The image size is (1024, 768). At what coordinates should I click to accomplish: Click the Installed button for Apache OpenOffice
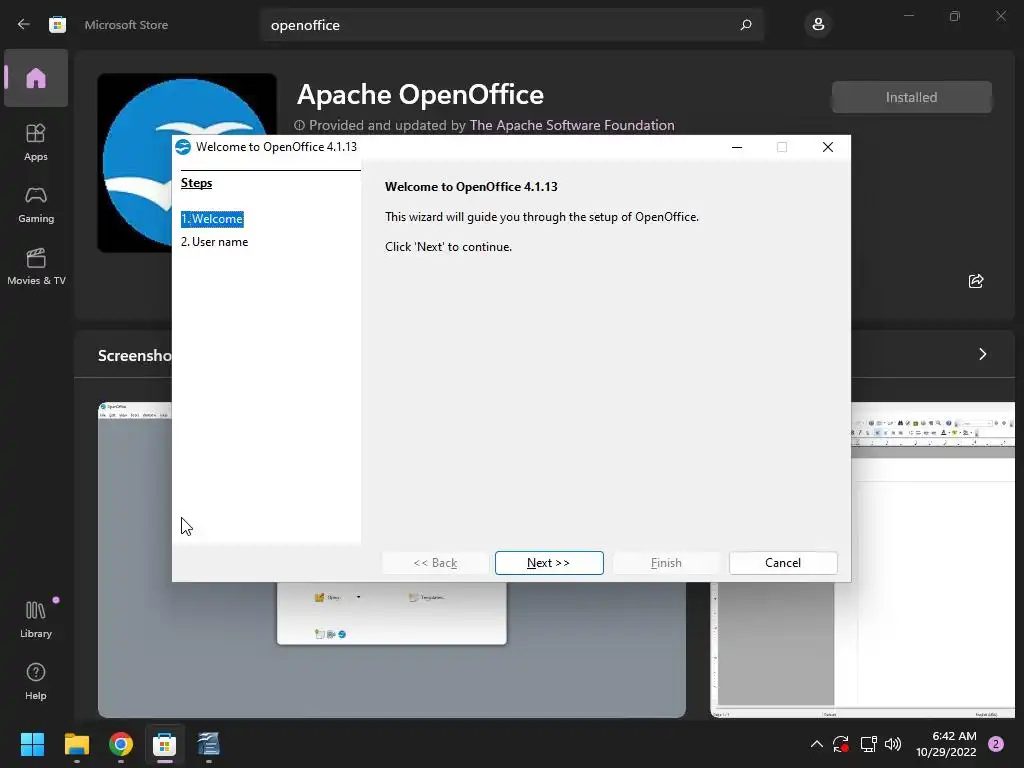[x=911, y=97]
